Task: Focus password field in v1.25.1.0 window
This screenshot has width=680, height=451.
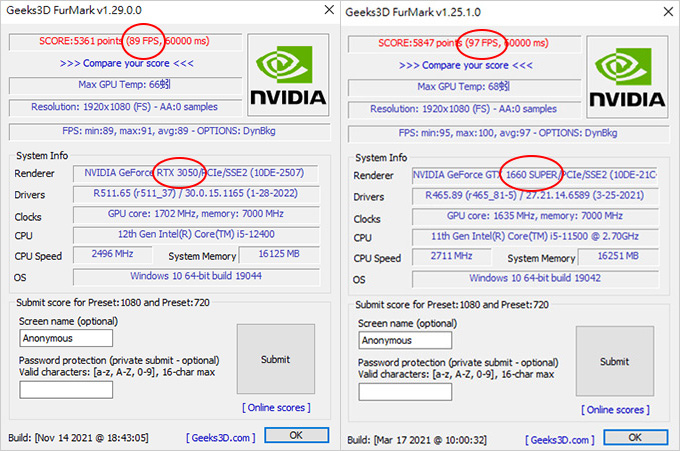Action: [x=405, y=392]
